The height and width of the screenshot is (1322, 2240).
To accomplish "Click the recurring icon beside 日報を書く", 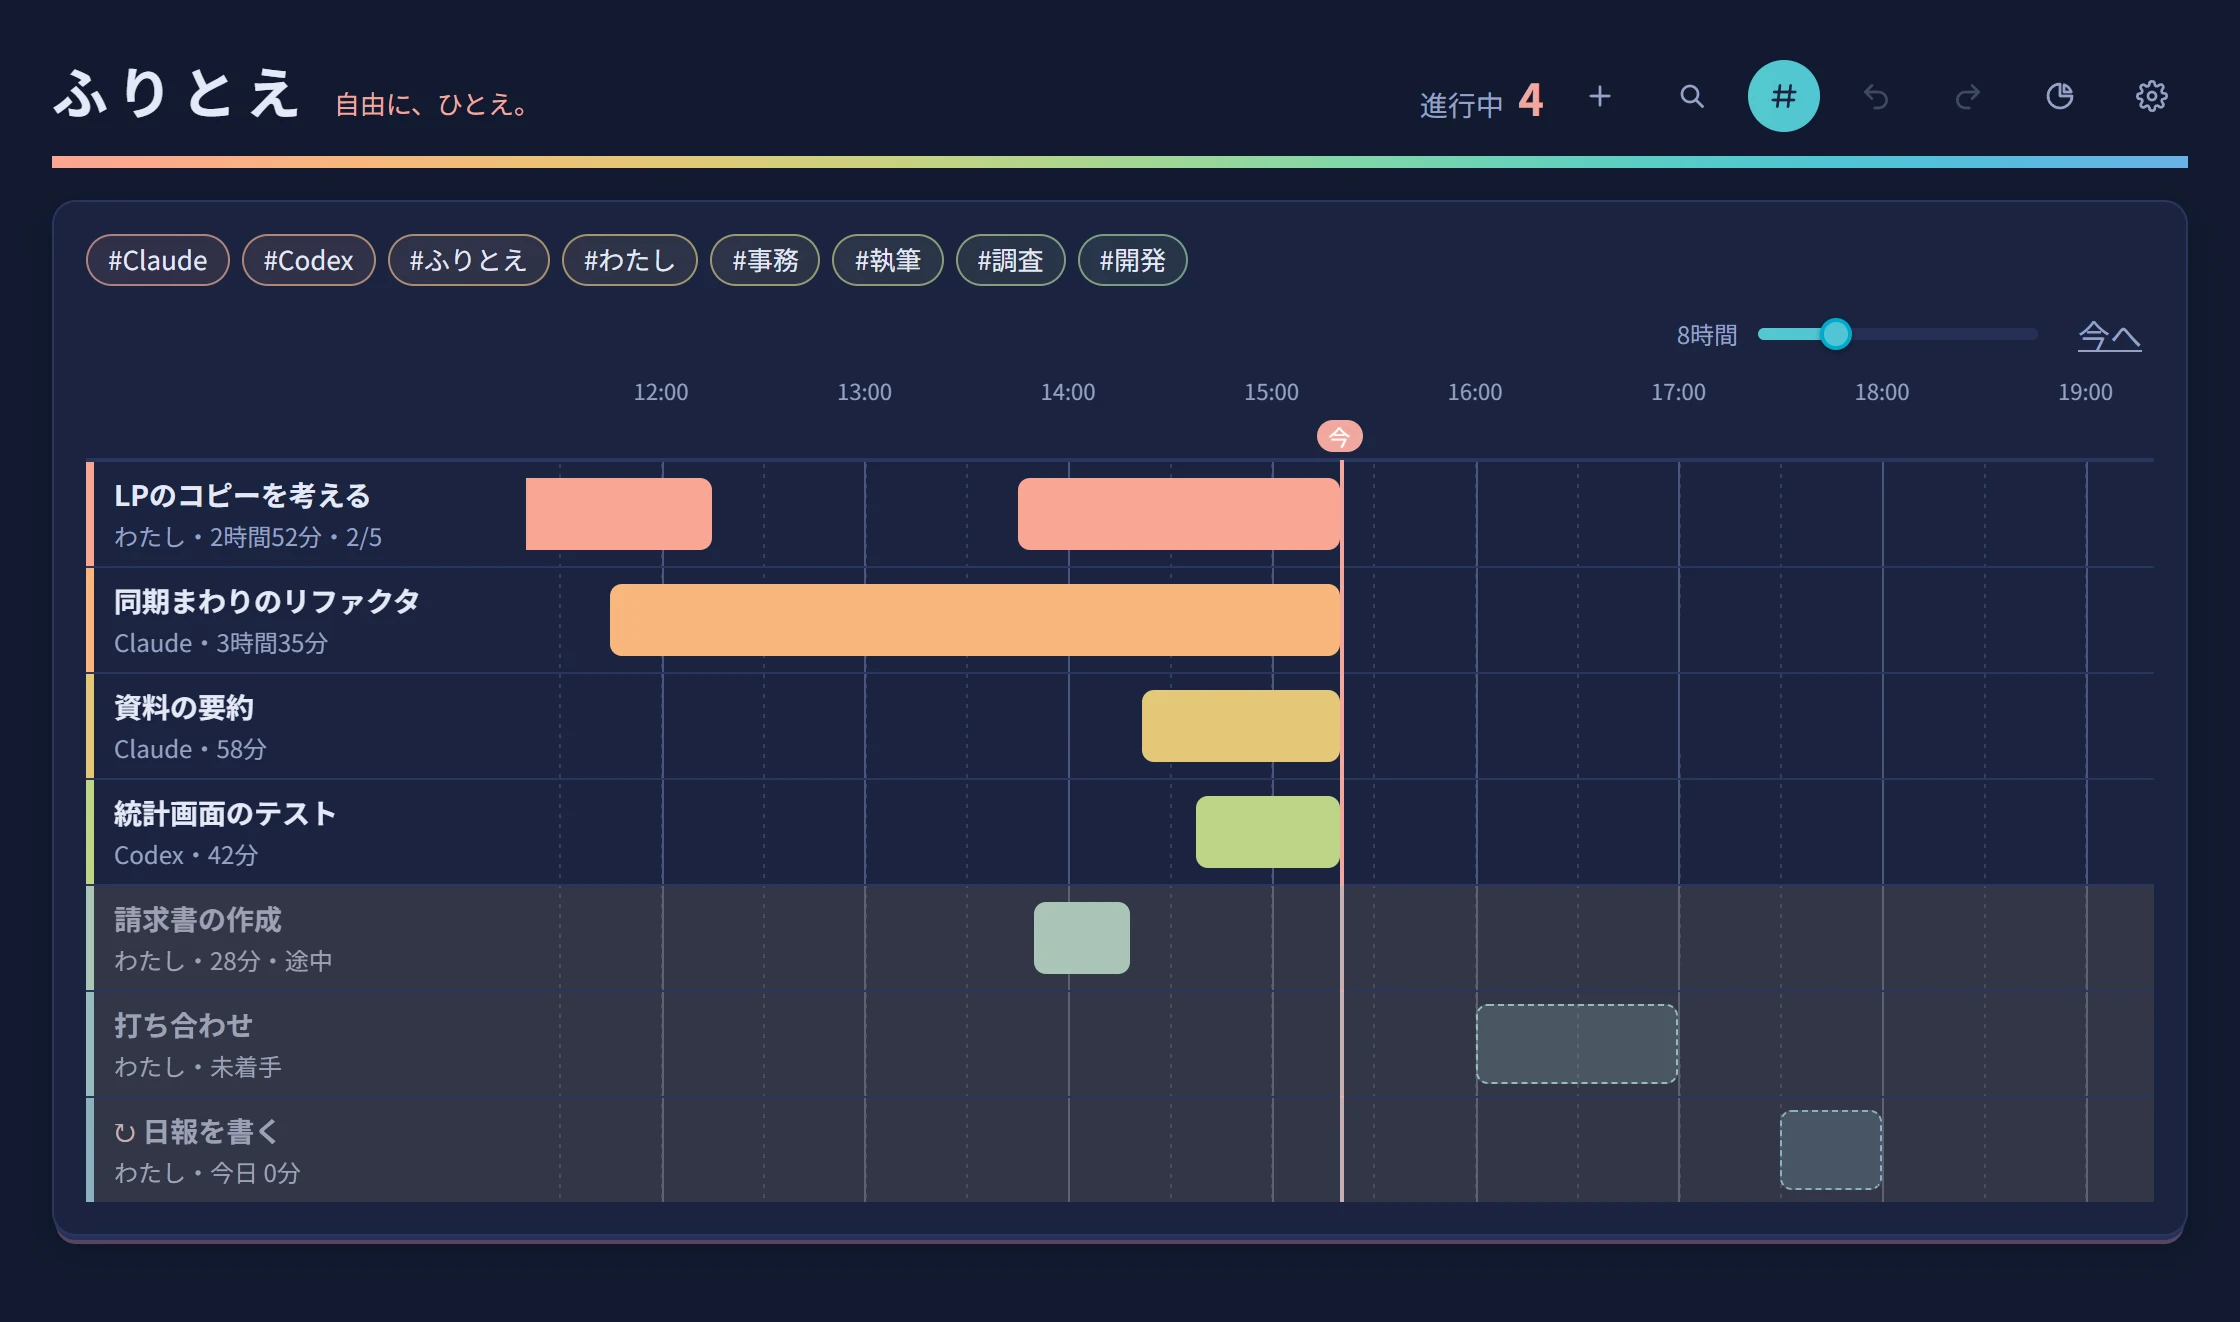I will [125, 1133].
